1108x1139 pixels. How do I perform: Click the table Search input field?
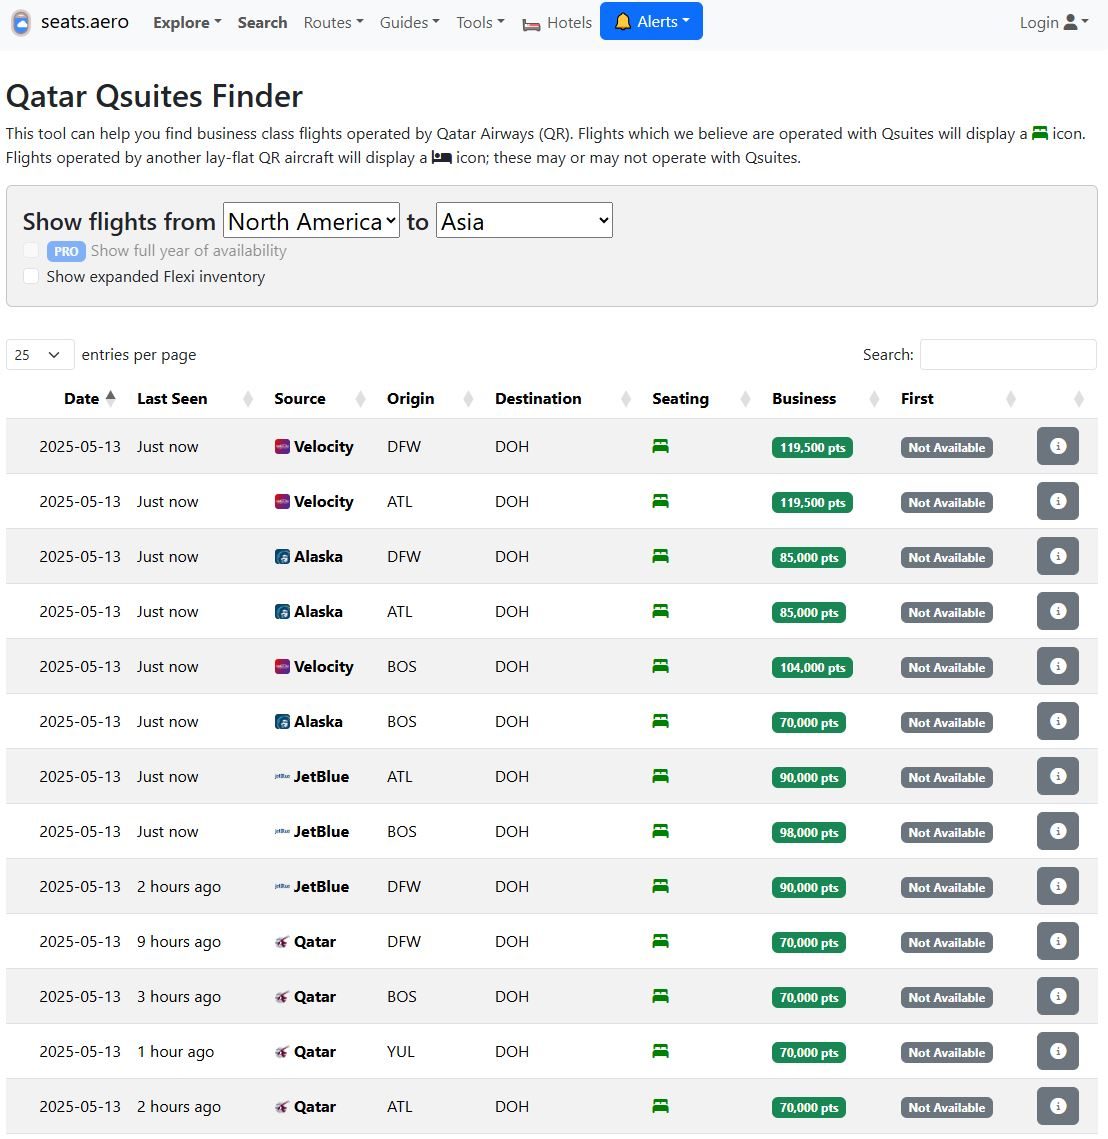(1007, 355)
